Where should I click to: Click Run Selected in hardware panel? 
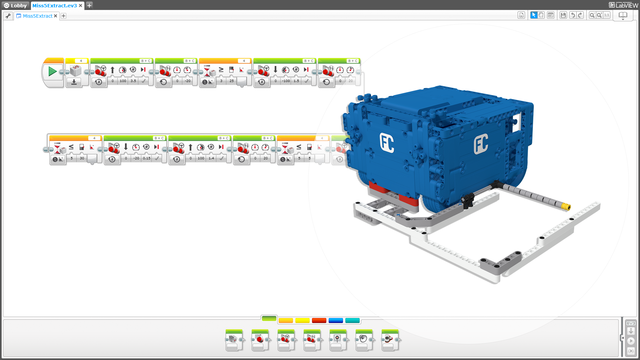tap(631, 351)
